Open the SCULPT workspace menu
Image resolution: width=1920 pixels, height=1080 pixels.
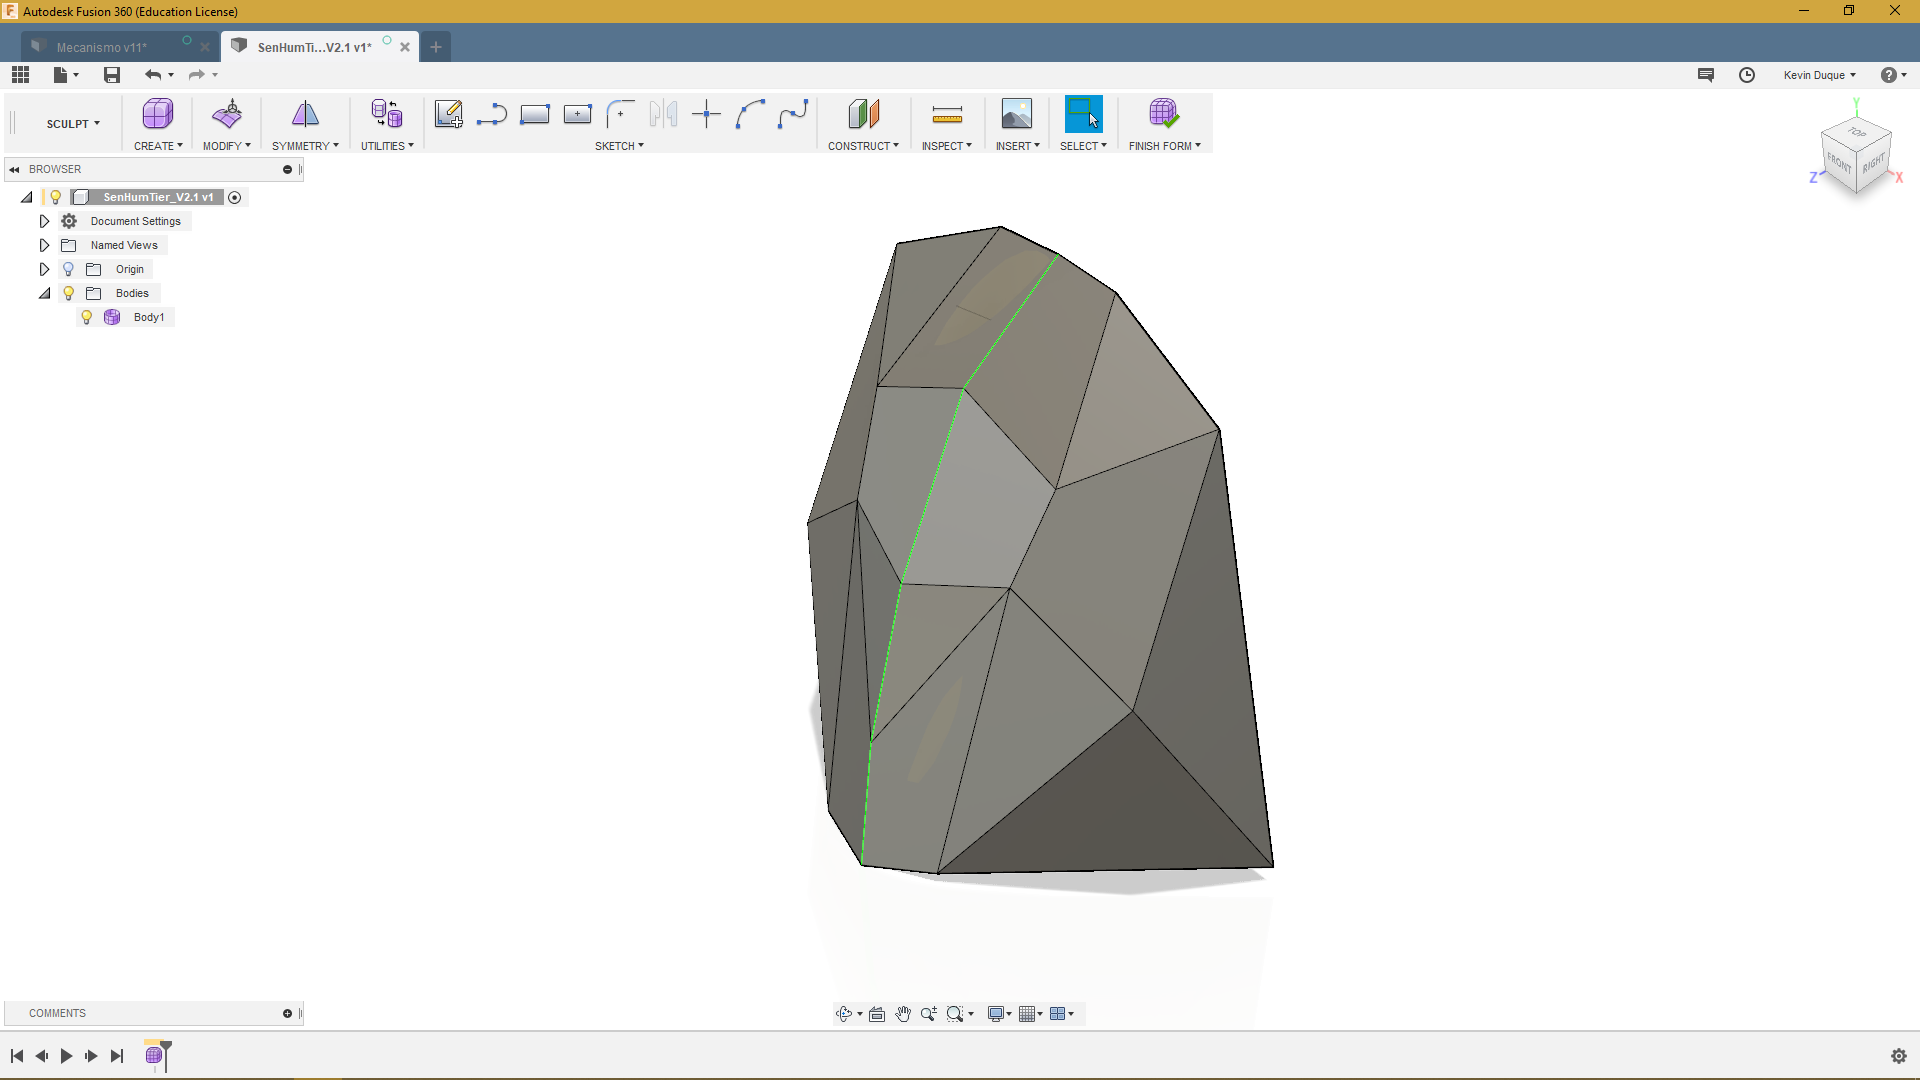(x=72, y=123)
